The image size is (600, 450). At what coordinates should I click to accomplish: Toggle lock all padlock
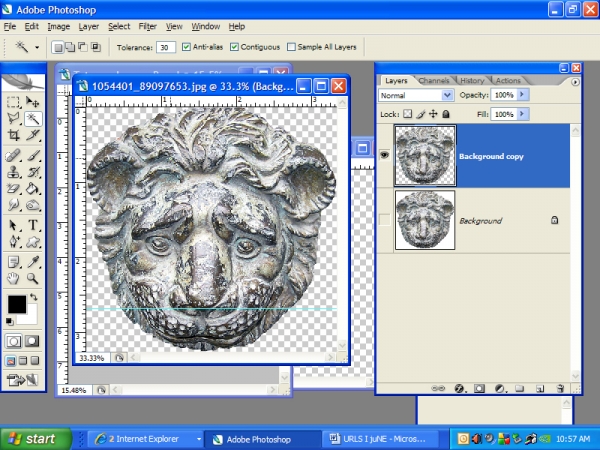coord(446,114)
